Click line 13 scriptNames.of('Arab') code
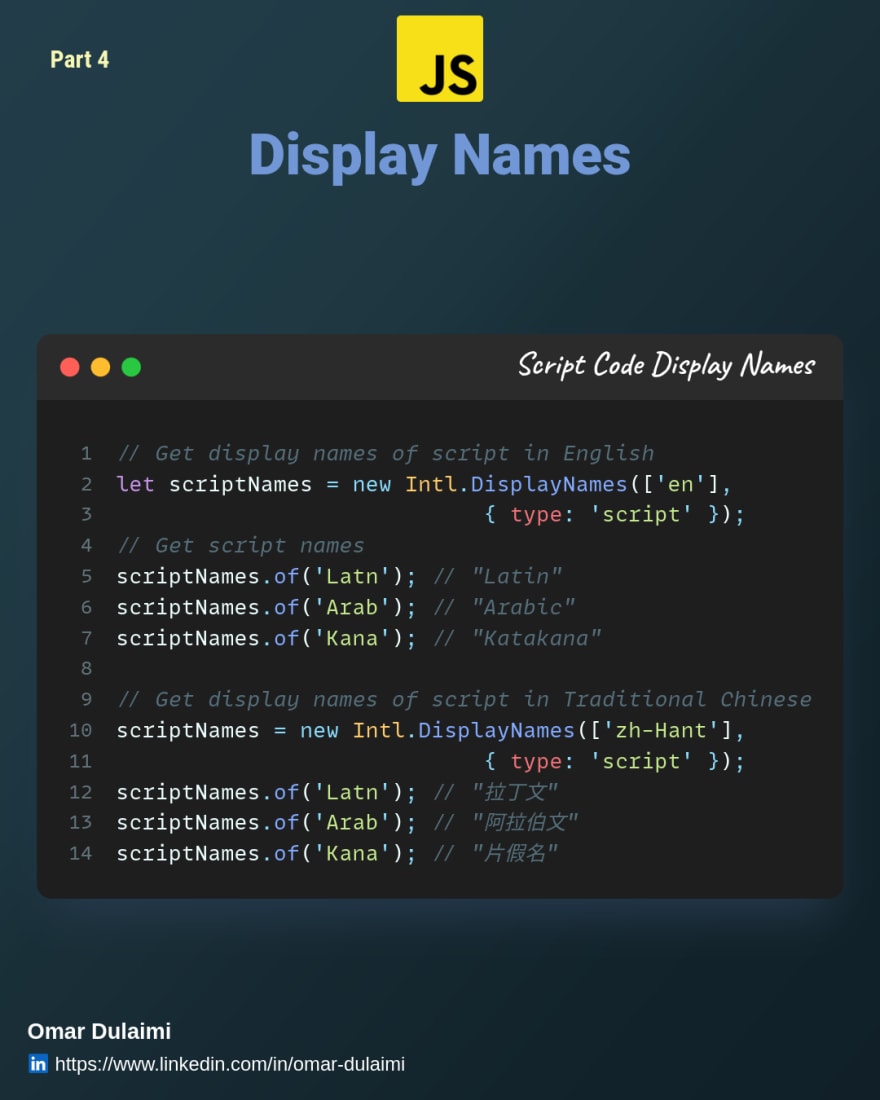Image resolution: width=880 pixels, height=1100 pixels. tap(267, 822)
